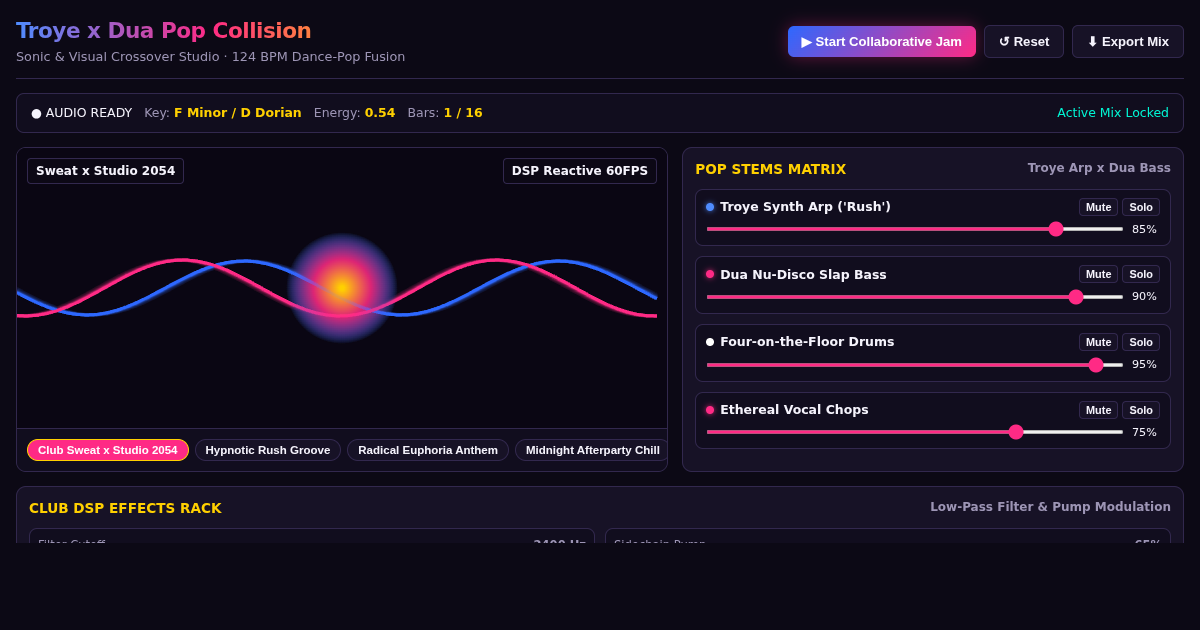Solo Four-on-the-Floor Drums
The width and height of the screenshot is (1200, 630).
pyautogui.click(x=1141, y=342)
